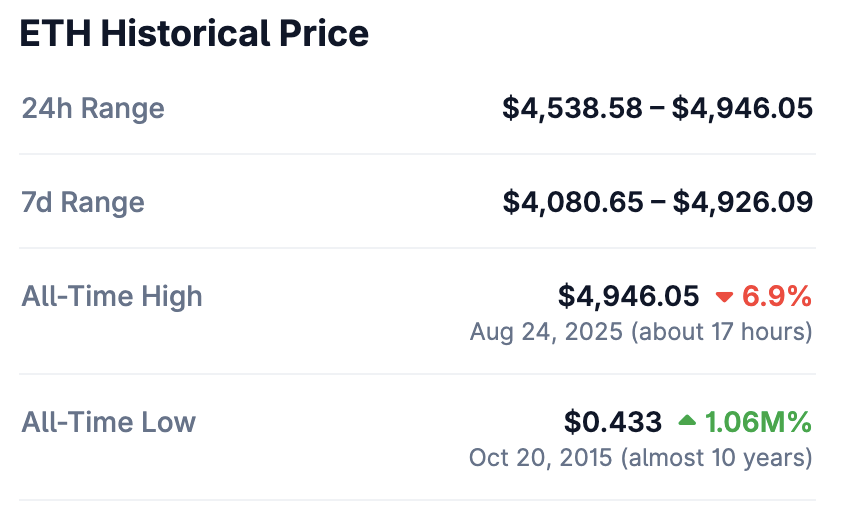Click the red down arrow beside 6.9%
This screenshot has height=516, width=856.
(x=725, y=297)
